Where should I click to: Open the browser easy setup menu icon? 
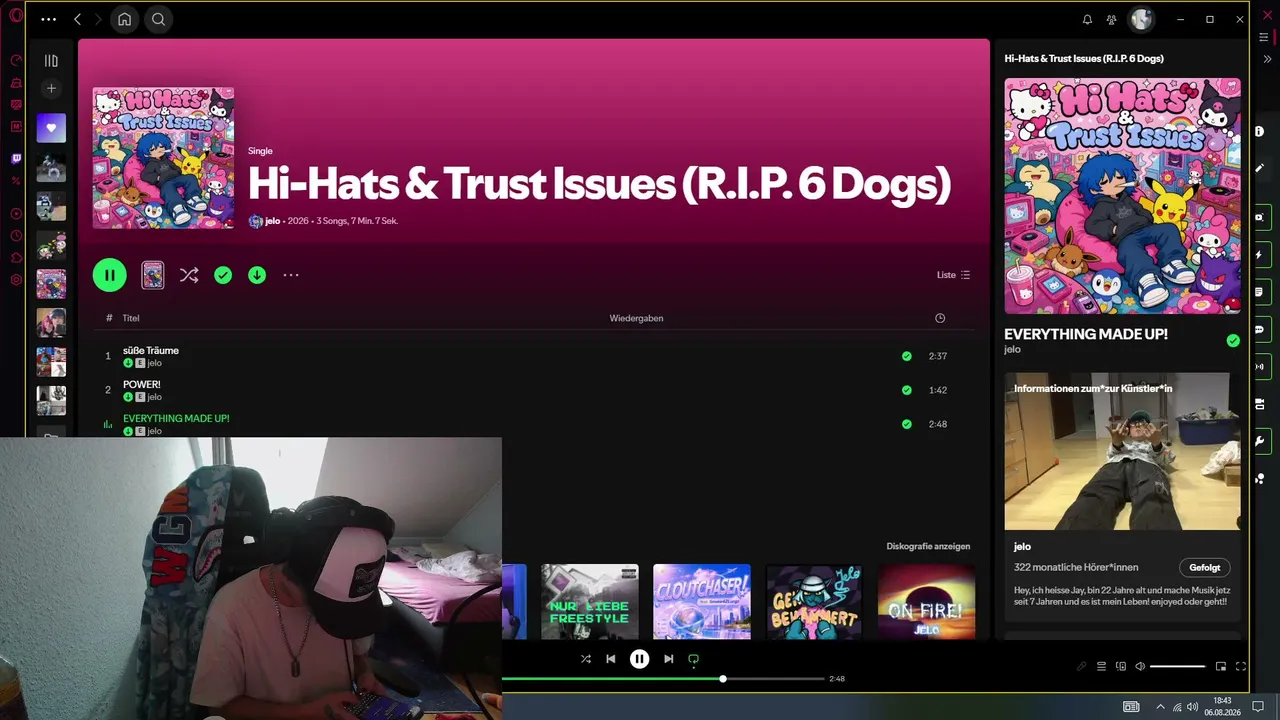click(x=1264, y=37)
